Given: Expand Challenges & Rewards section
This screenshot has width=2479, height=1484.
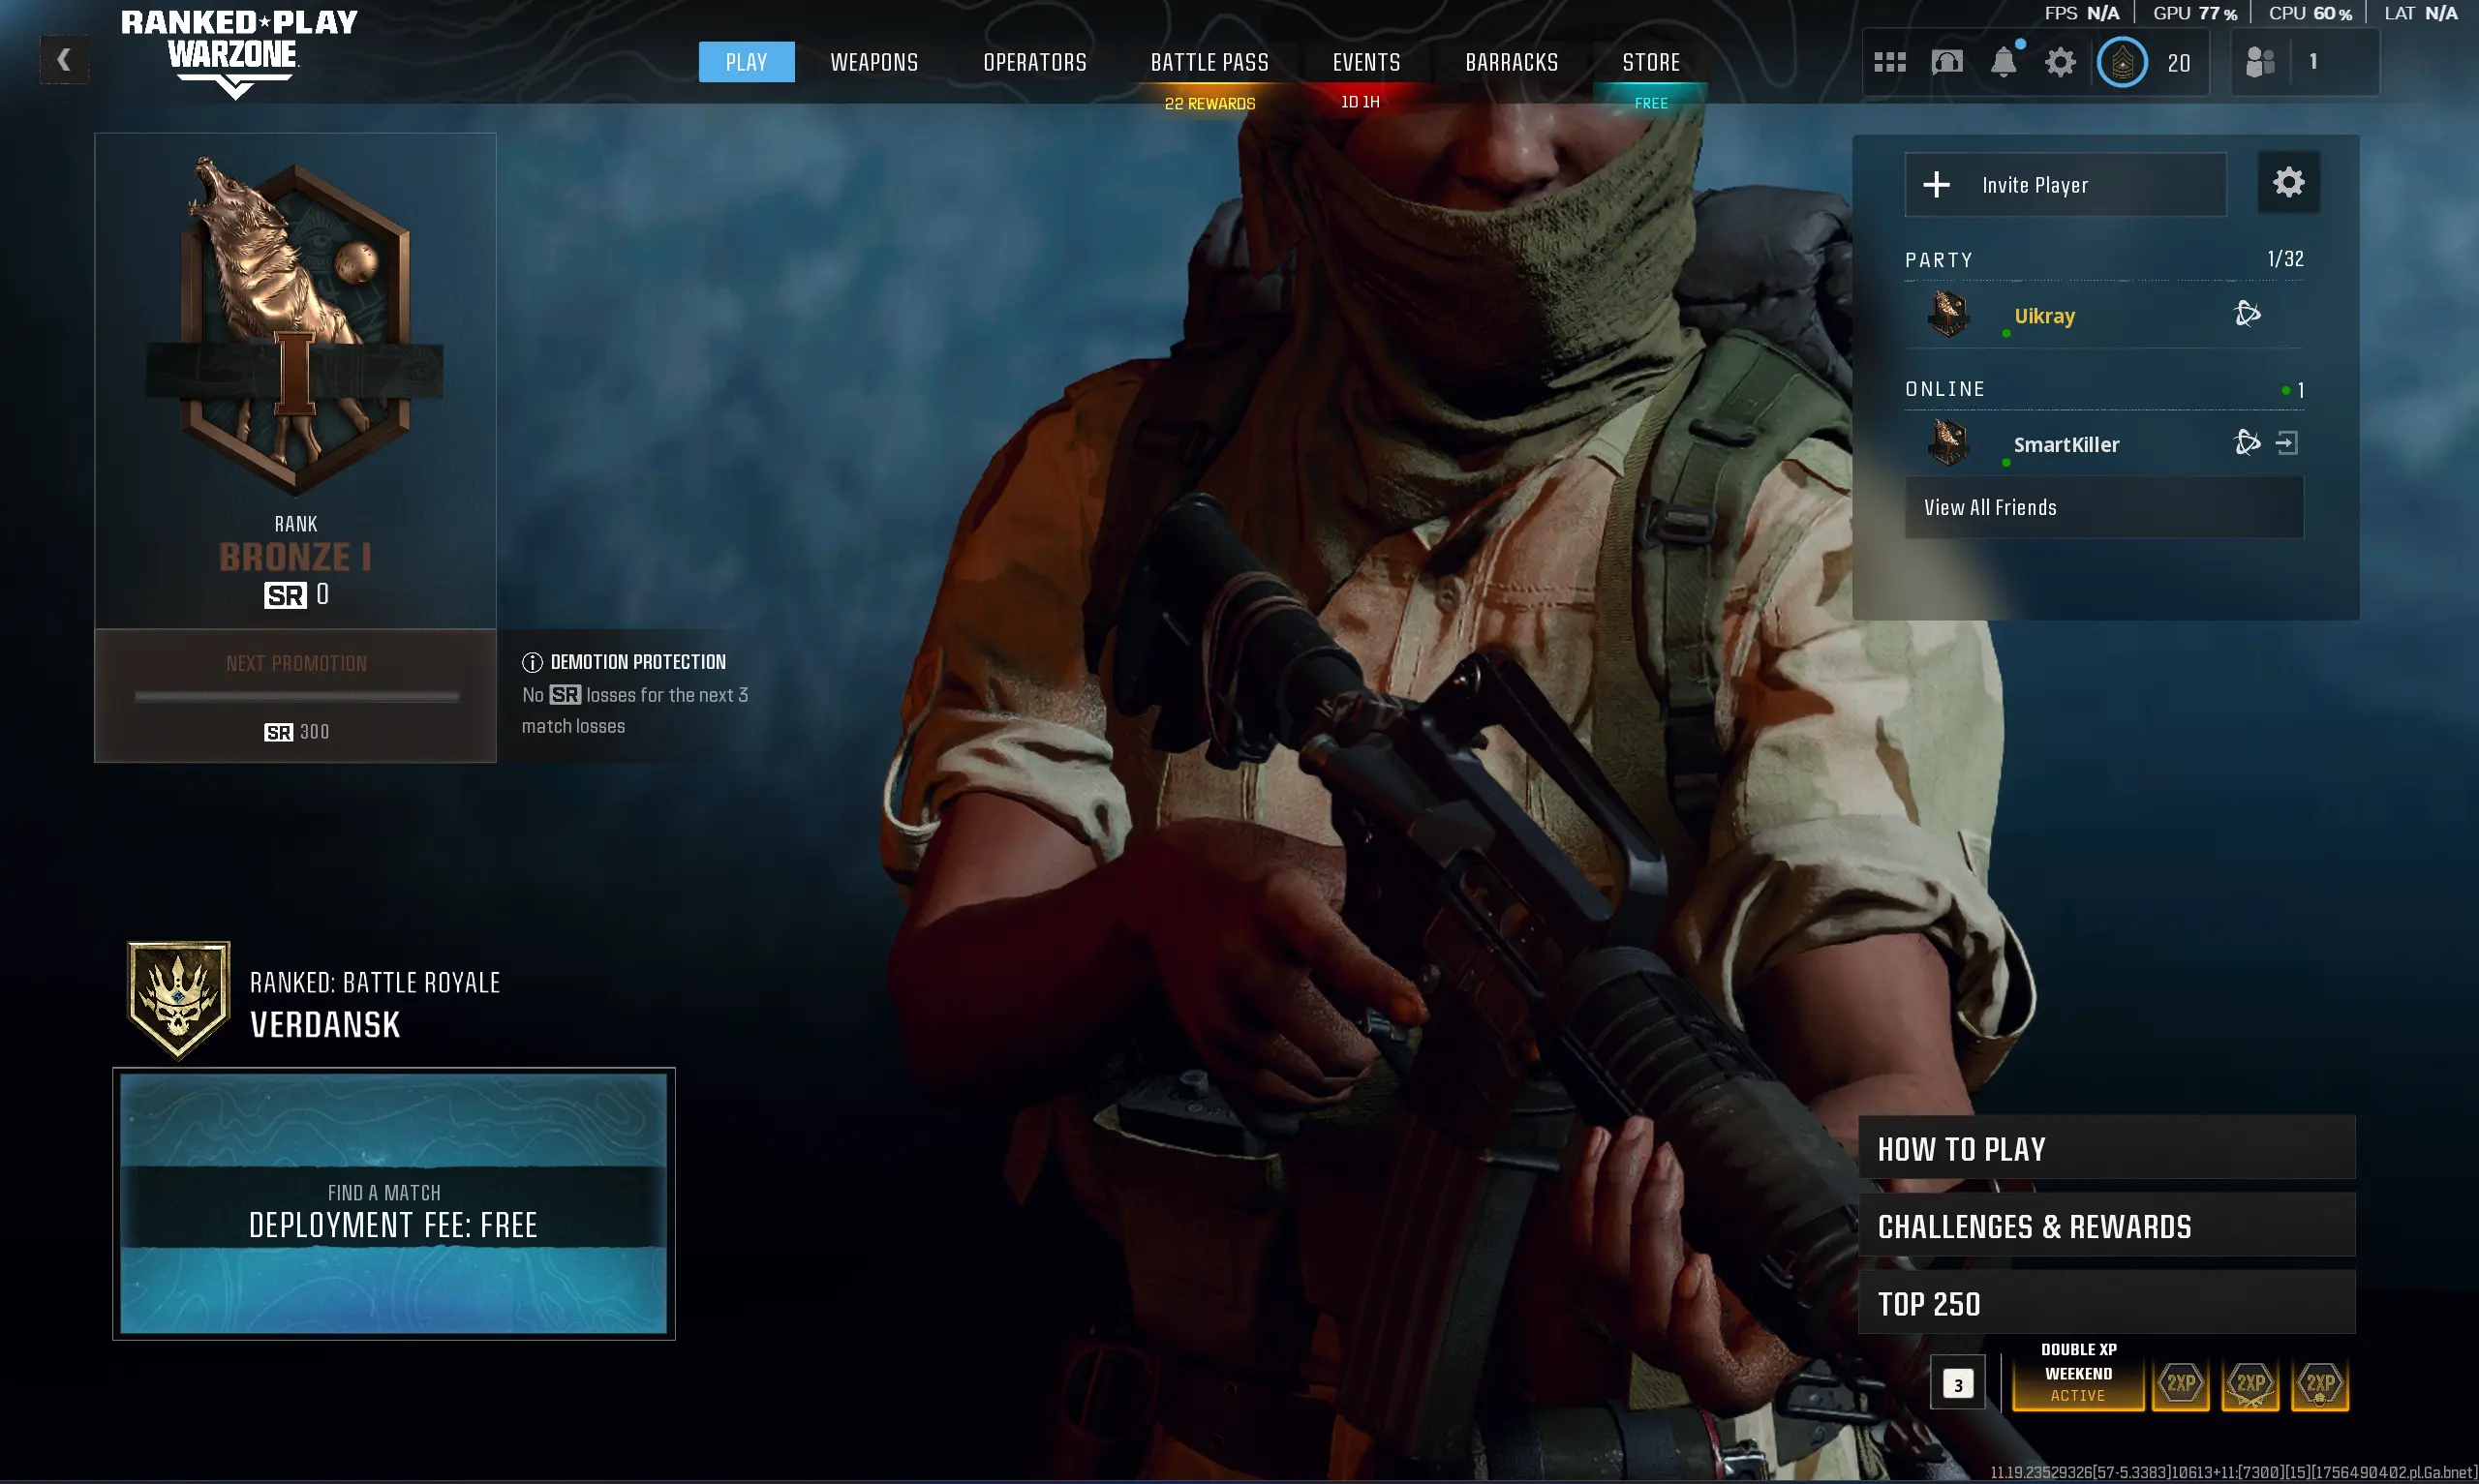Looking at the screenshot, I should tap(2106, 1226).
